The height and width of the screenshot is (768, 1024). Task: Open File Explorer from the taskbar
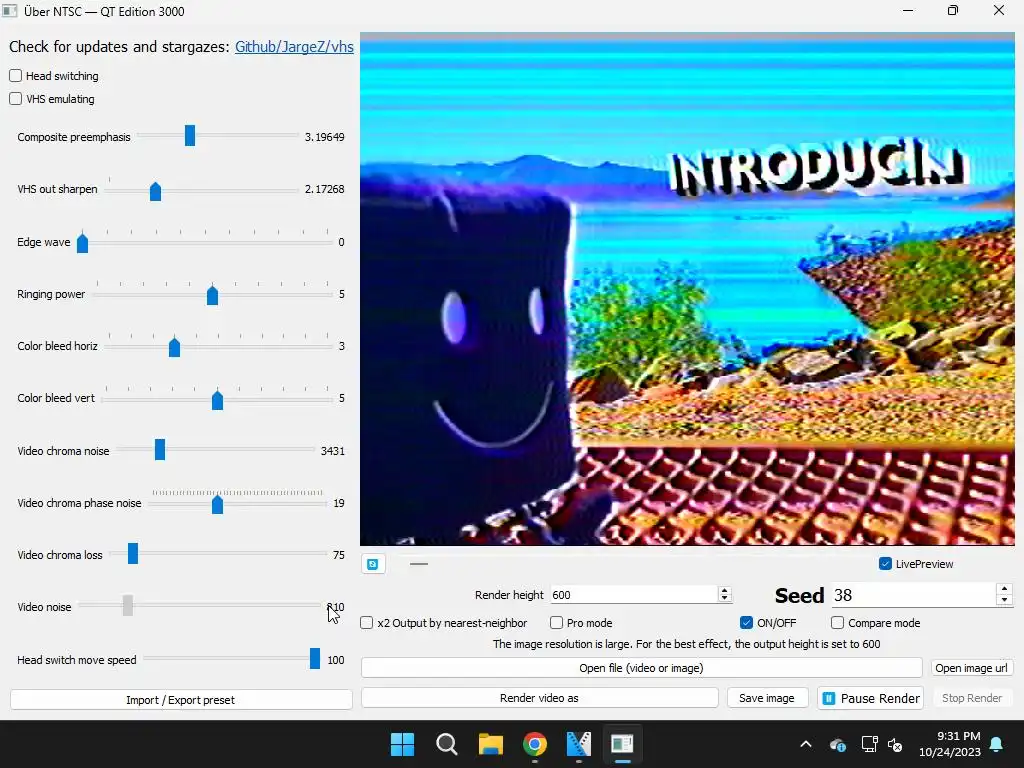[x=490, y=744]
